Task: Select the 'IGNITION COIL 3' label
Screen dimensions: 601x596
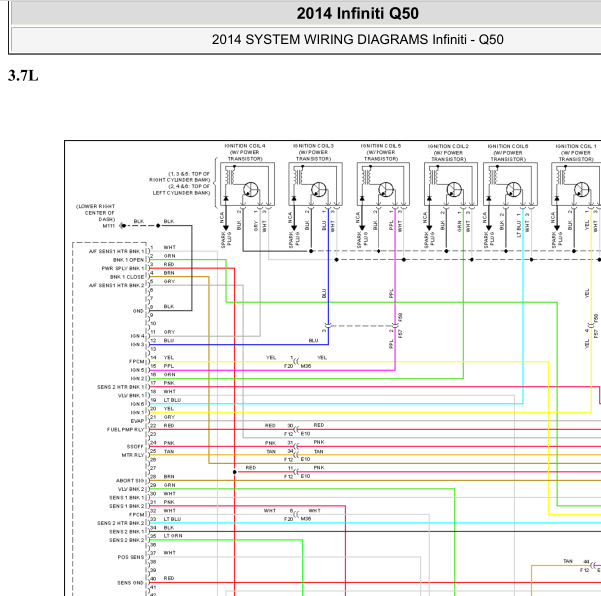Action: [x=313, y=146]
